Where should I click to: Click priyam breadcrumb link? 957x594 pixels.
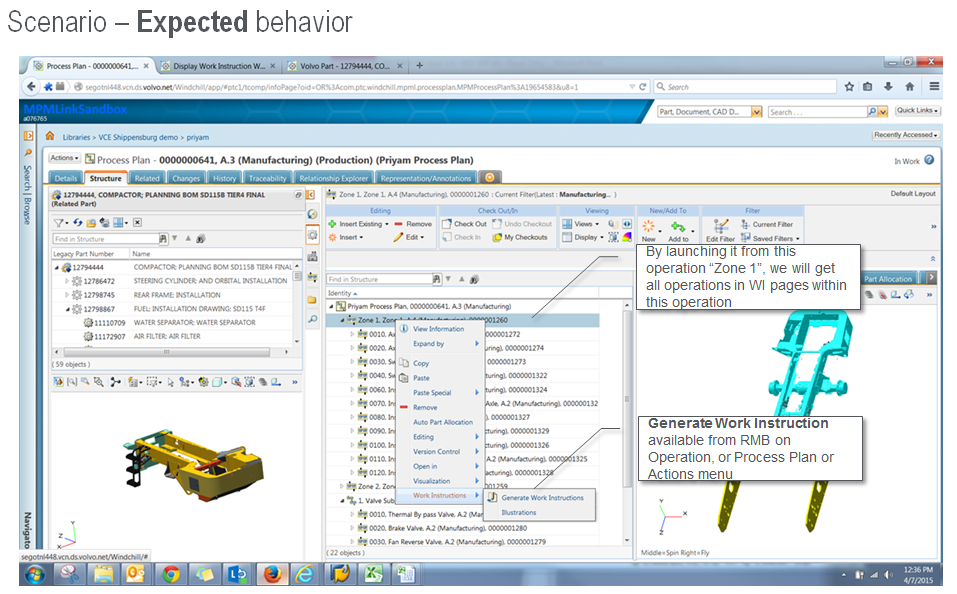pos(197,137)
